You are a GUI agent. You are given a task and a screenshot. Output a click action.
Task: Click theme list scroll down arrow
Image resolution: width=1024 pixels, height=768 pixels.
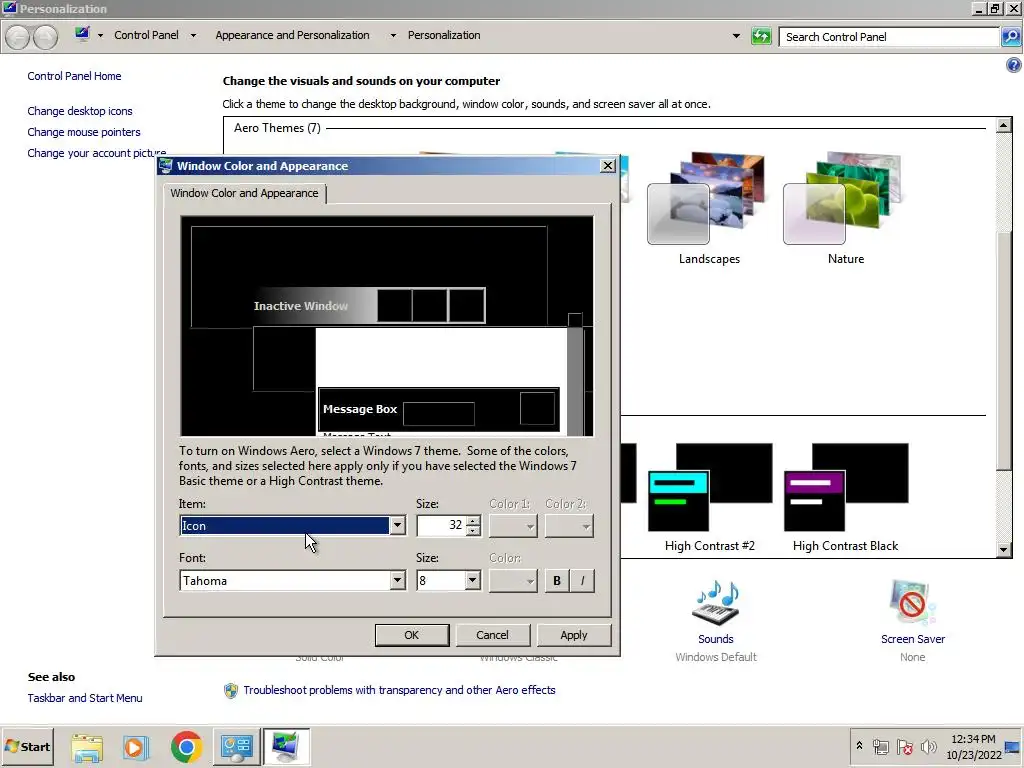pyautogui.click(x=1004, y=550)
